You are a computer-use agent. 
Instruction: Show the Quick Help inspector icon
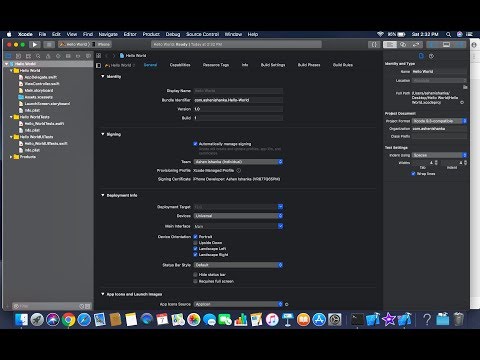[431, 56]
